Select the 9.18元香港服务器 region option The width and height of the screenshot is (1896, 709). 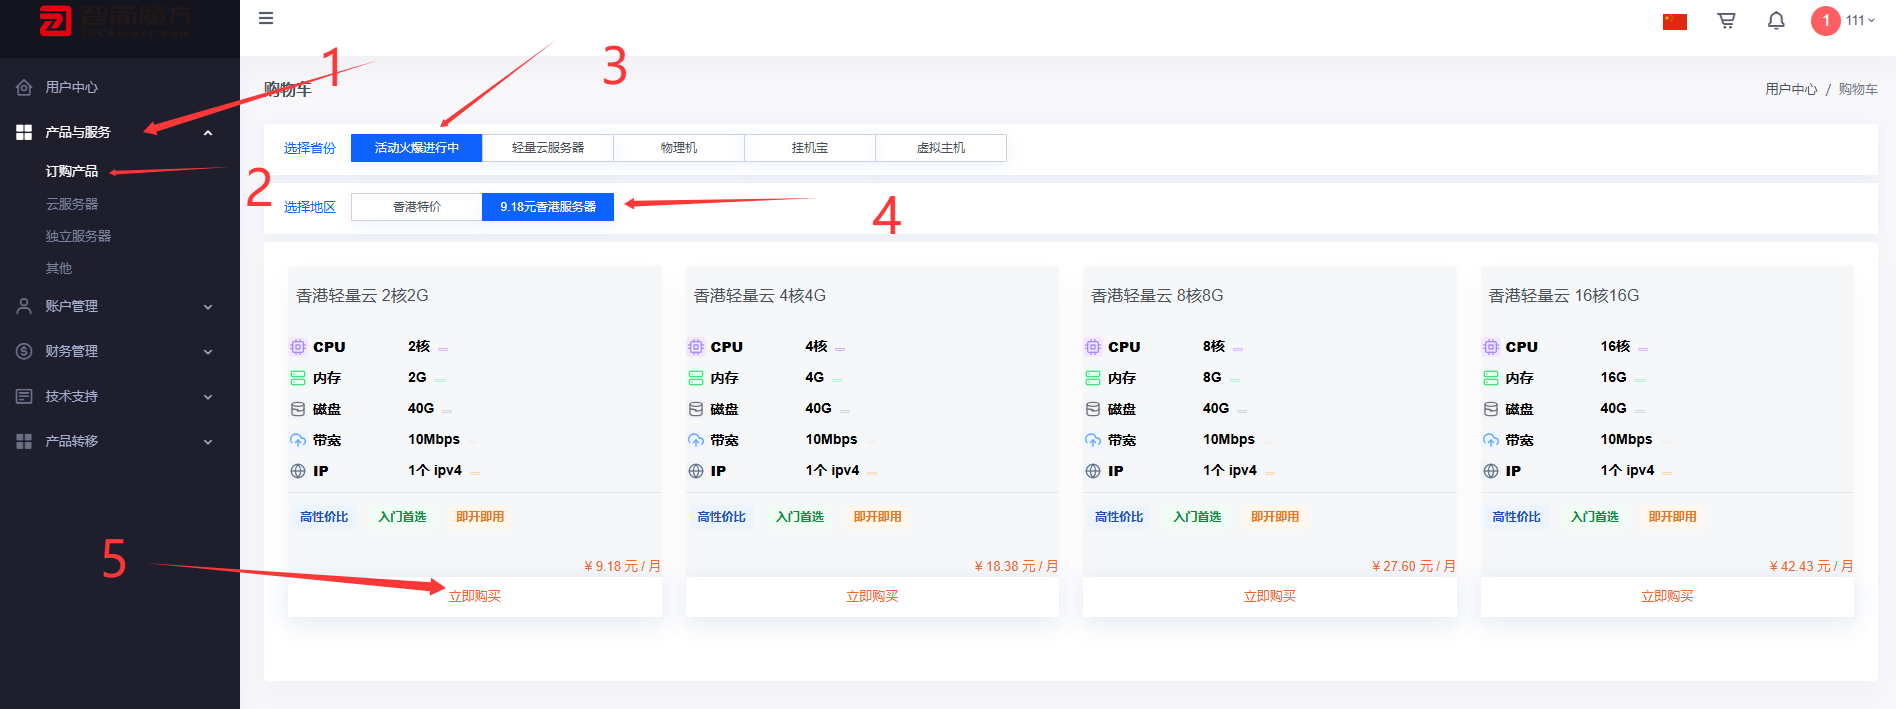(x=548, y=207)
